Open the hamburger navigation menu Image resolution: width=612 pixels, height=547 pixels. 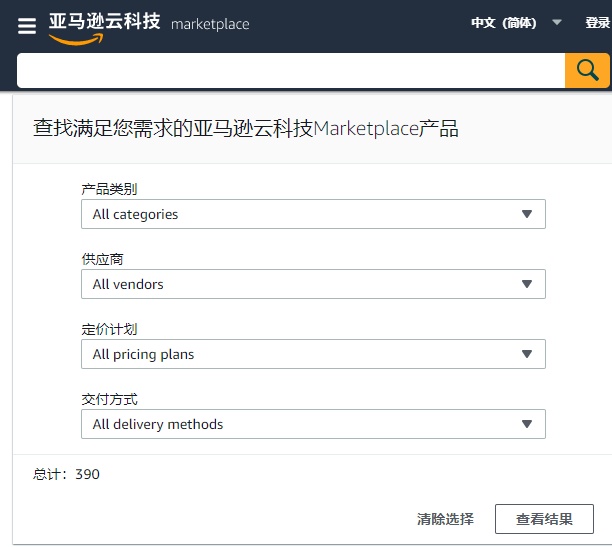(x=27, y=26)
